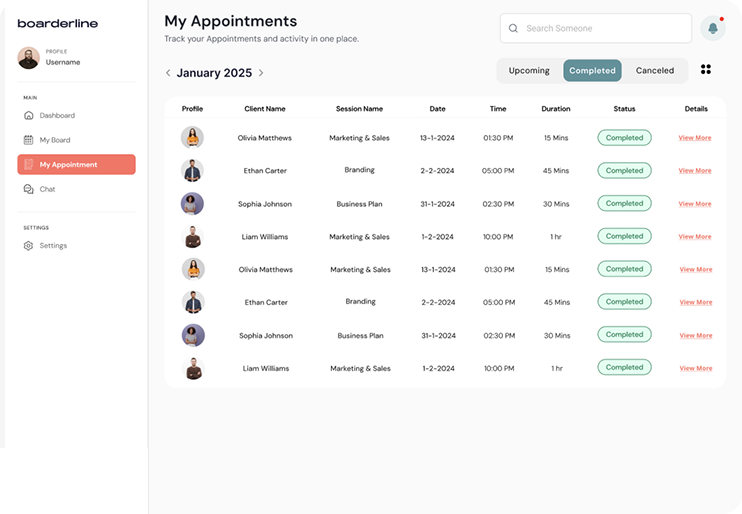Viewport: 742px width, 514px height.
Task: Click View More for first Olivia Matthews row
Action: tap(695, 138)
